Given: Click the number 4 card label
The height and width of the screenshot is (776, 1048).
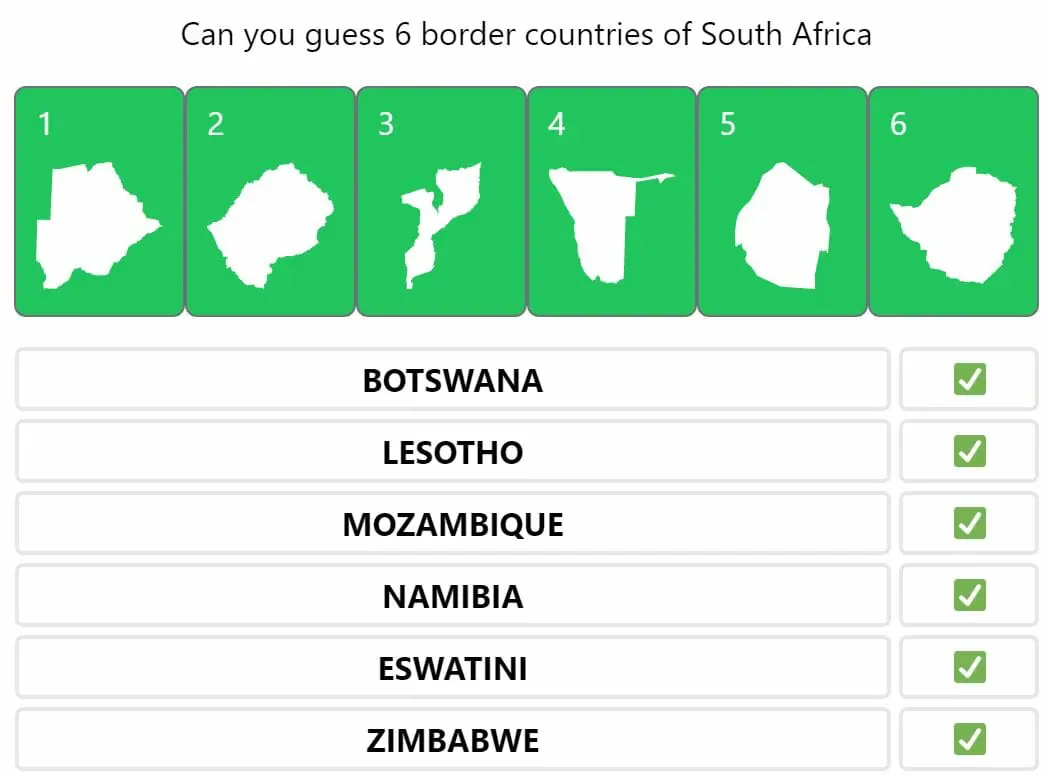Looking at the screenshot, I should tap(556, 124).
